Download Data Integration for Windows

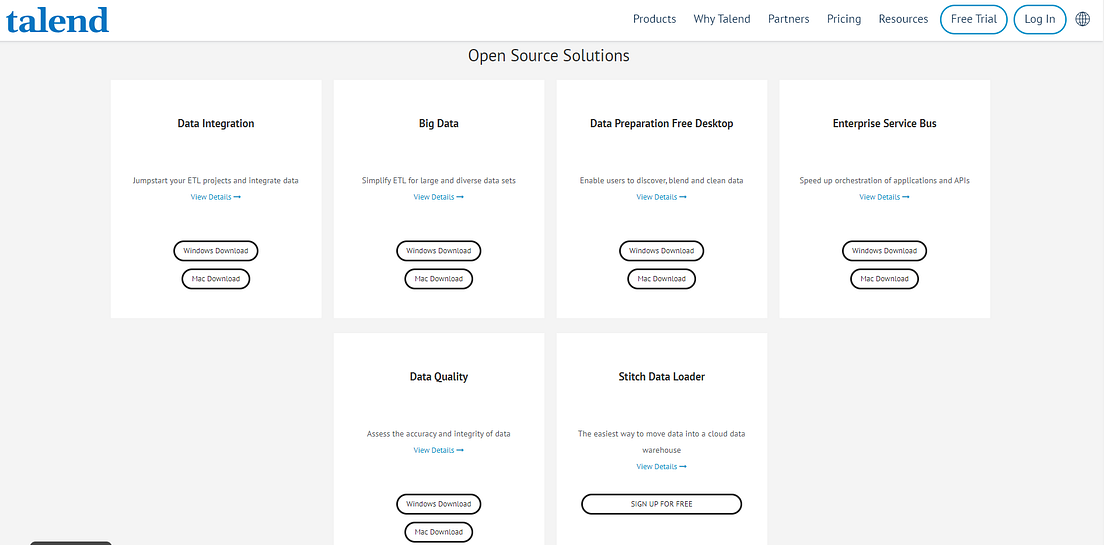click(x=215, y=251)
